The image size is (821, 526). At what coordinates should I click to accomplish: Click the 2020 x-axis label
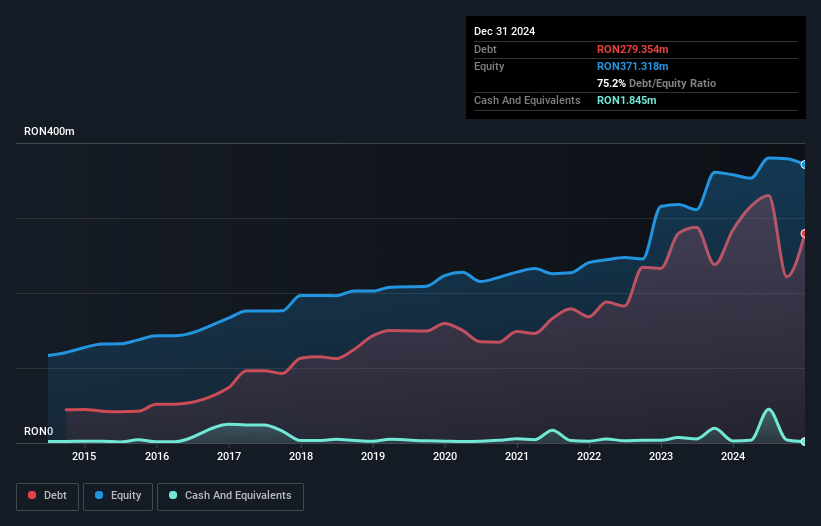click(x=445, y=456)
